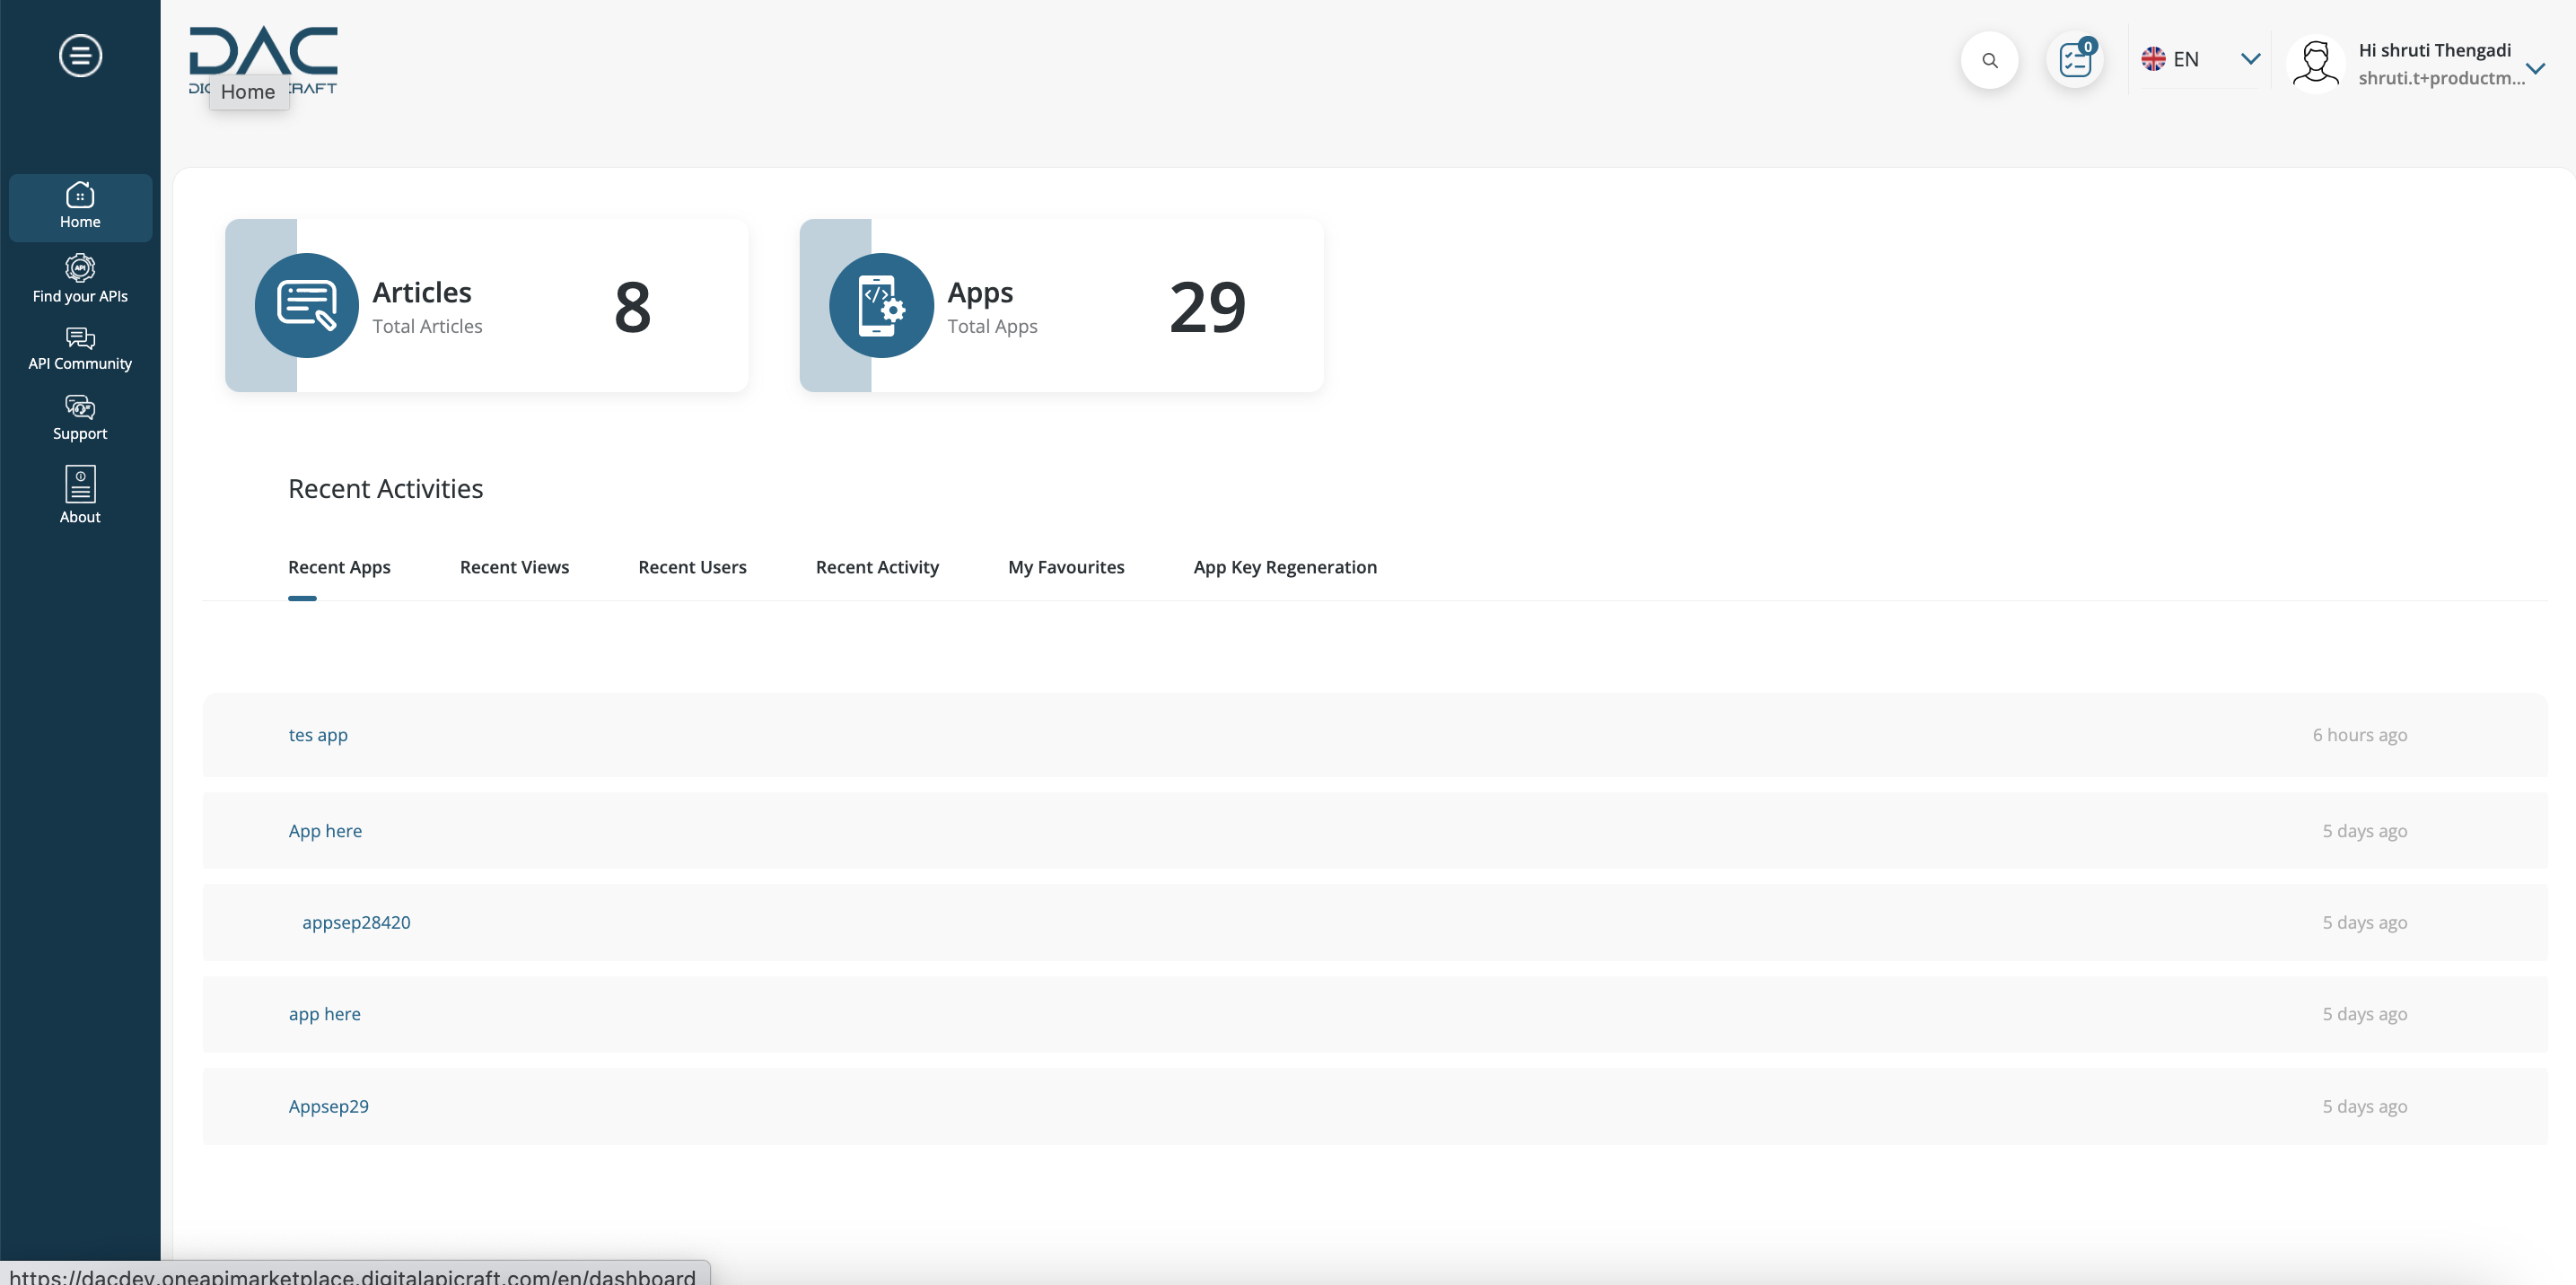
Task: Switch to Recent Activity tab
Action: [877, 567]
